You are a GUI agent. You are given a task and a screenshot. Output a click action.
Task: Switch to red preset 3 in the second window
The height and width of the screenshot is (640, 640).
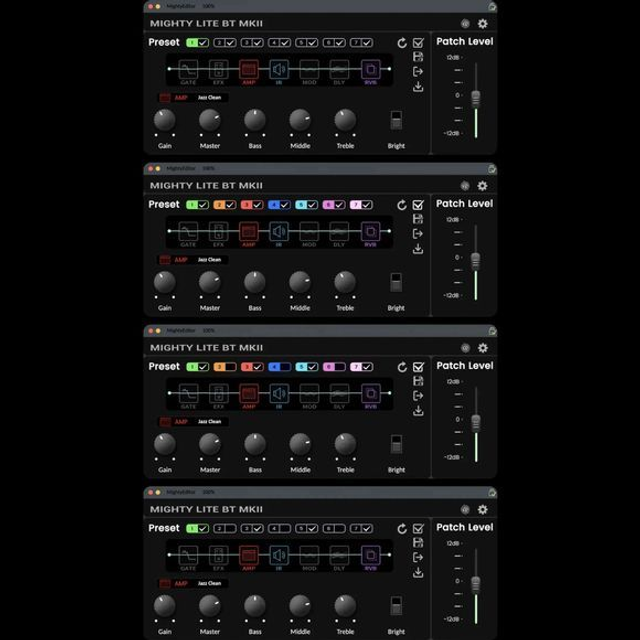click(x=247, y=204)
